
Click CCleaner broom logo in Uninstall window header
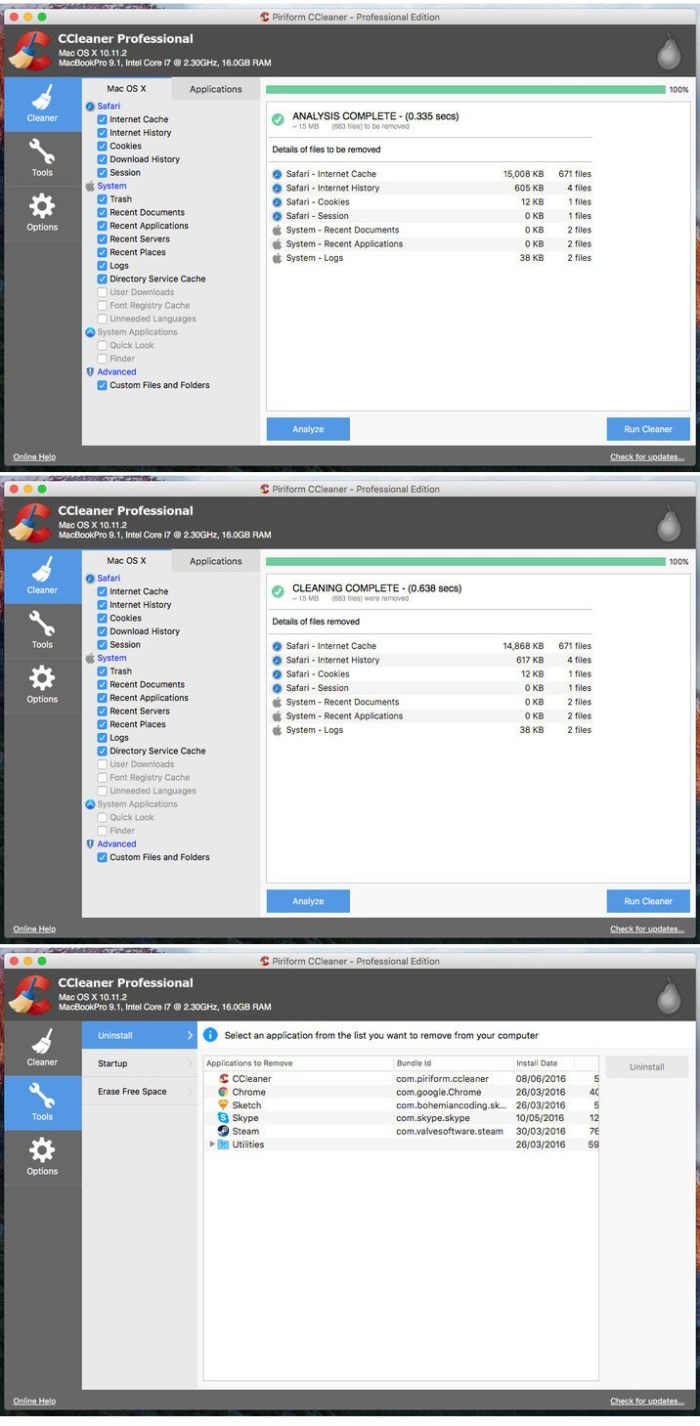[x=30, y=995]
